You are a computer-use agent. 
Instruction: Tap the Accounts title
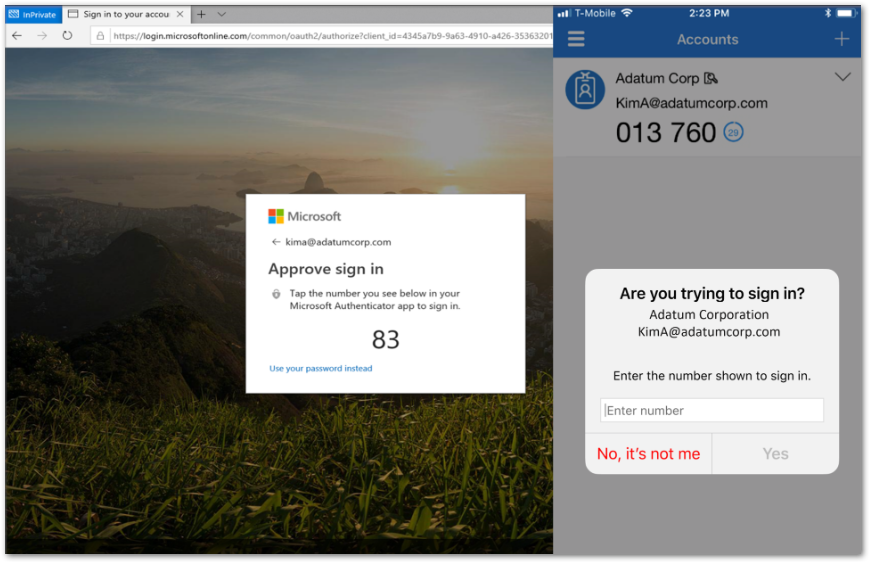point(707,39)
